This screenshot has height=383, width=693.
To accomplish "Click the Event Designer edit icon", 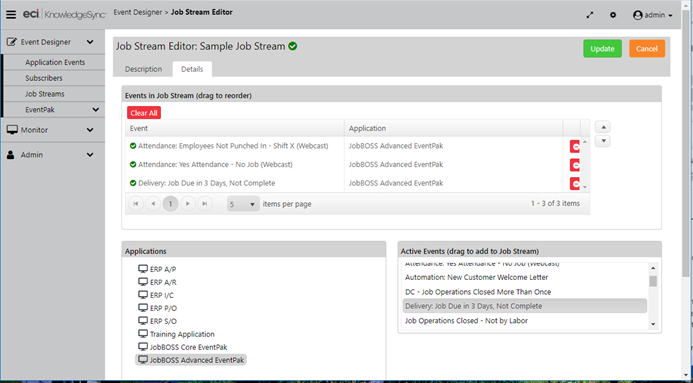I will pos(12,42).
